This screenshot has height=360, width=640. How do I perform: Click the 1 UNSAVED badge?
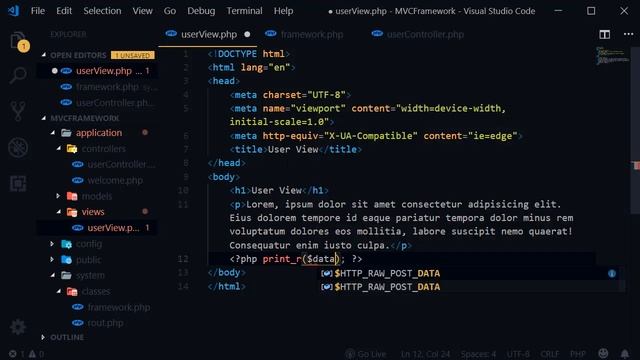(133, 55)
